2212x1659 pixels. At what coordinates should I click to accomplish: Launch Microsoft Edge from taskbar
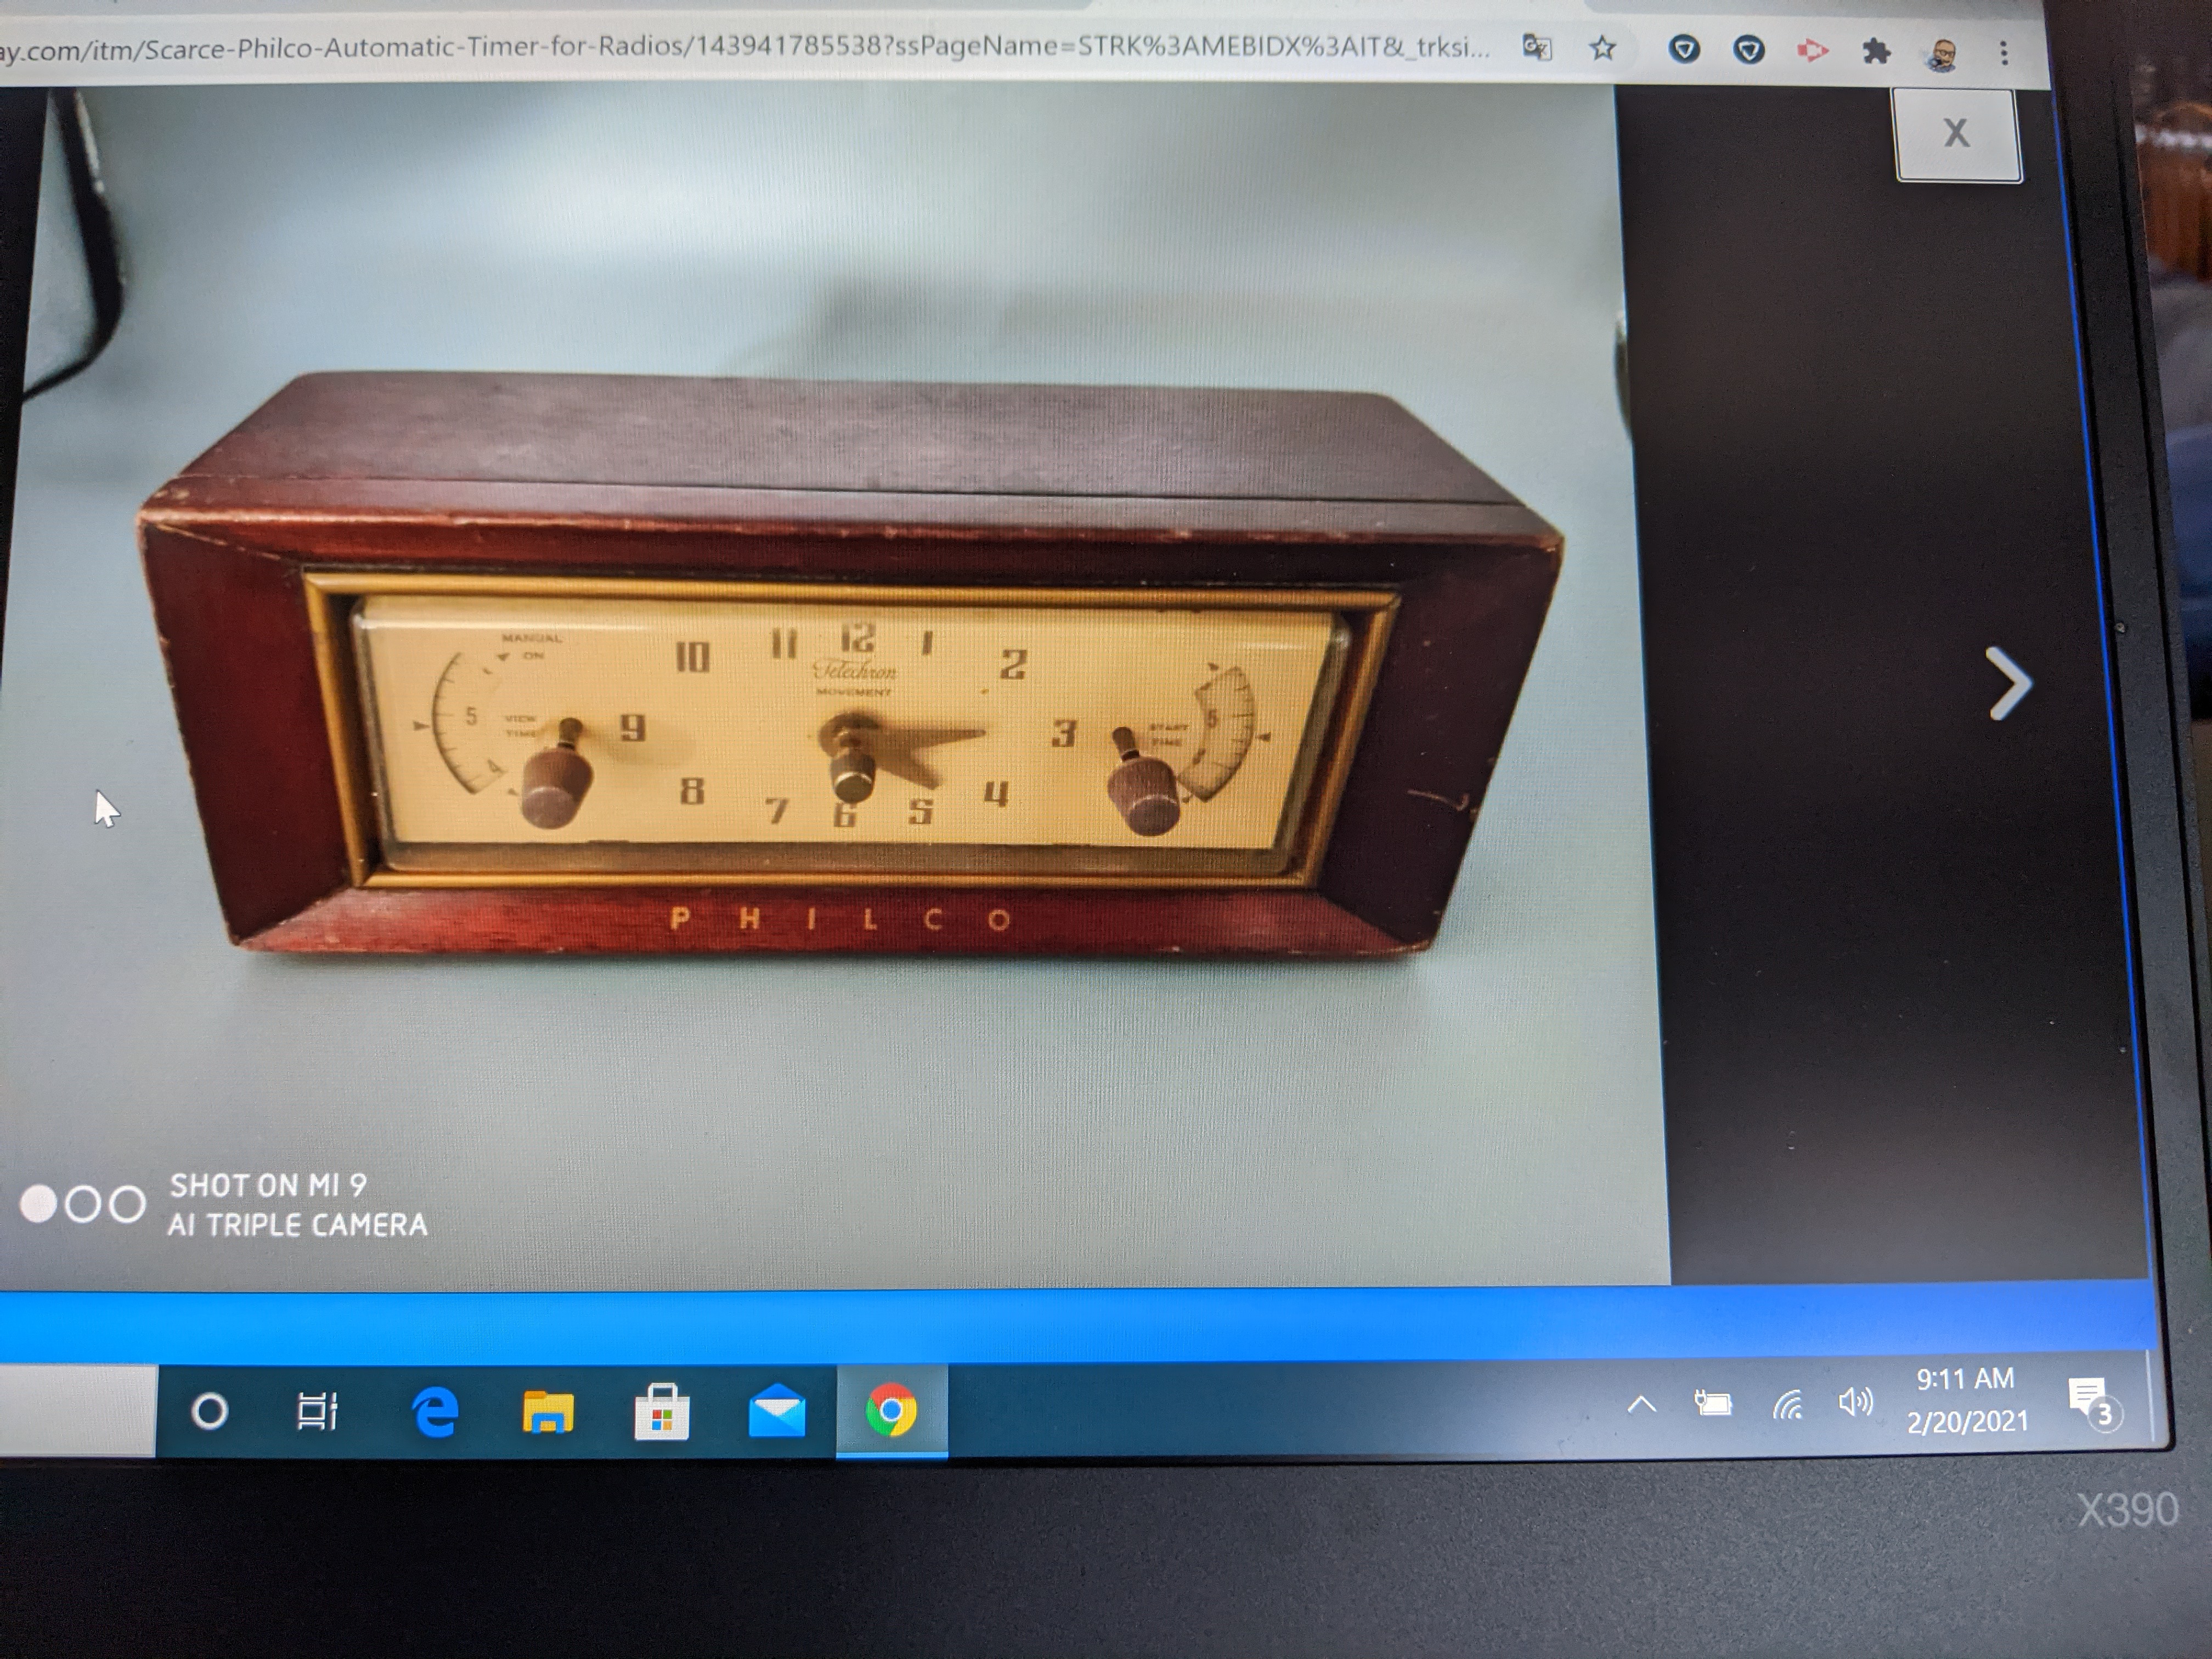[435, 1412]
